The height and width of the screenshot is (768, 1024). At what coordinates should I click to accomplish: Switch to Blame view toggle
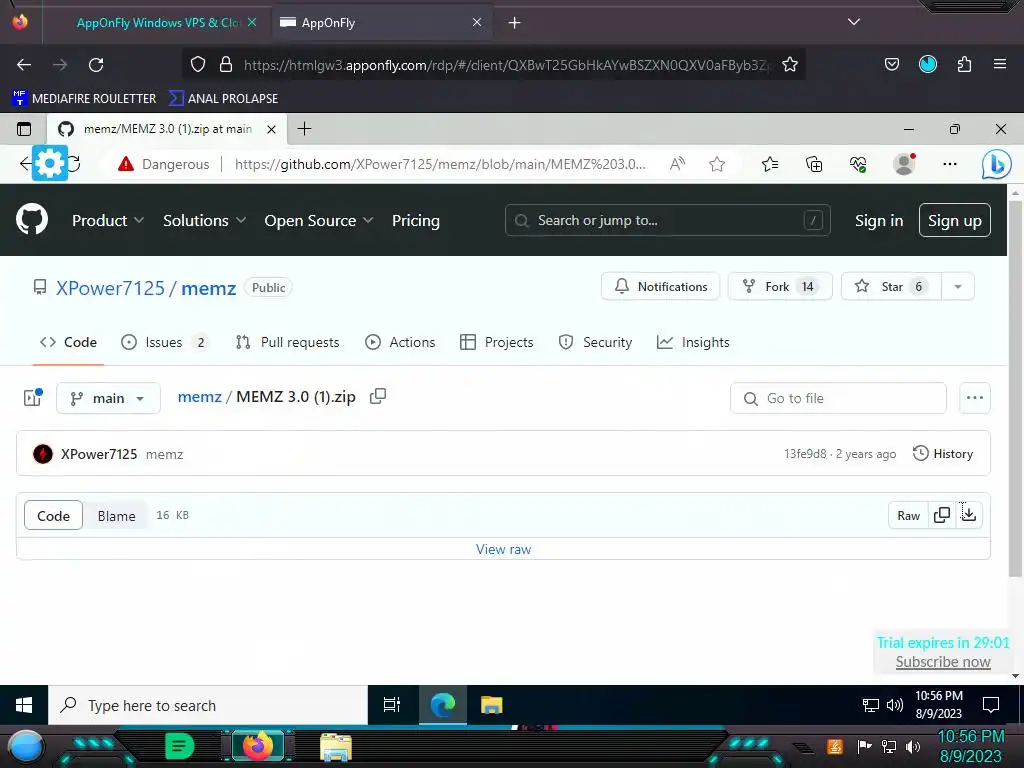pos(116,515)
